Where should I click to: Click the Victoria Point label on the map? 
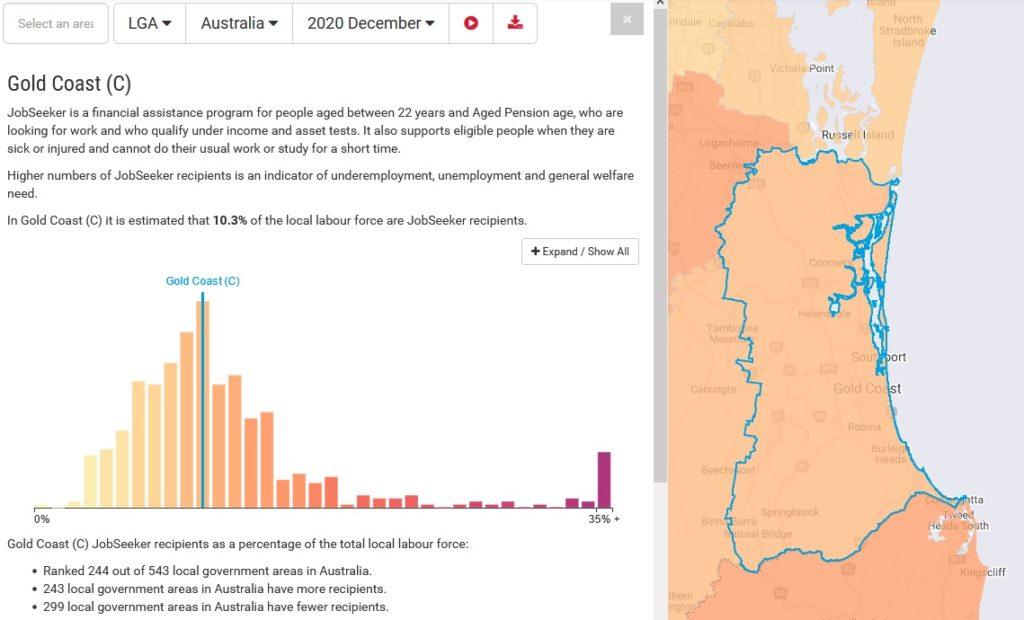tap(801, 68)
